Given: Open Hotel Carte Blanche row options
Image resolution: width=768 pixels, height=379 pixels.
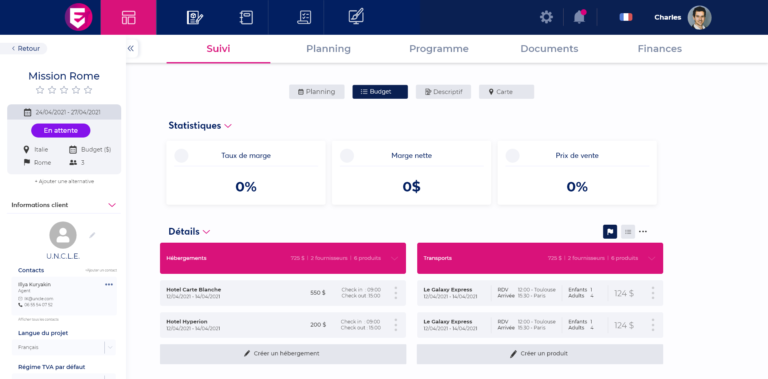Looking at the screenshot, I should pyautogui.click(x=395, y=293).
